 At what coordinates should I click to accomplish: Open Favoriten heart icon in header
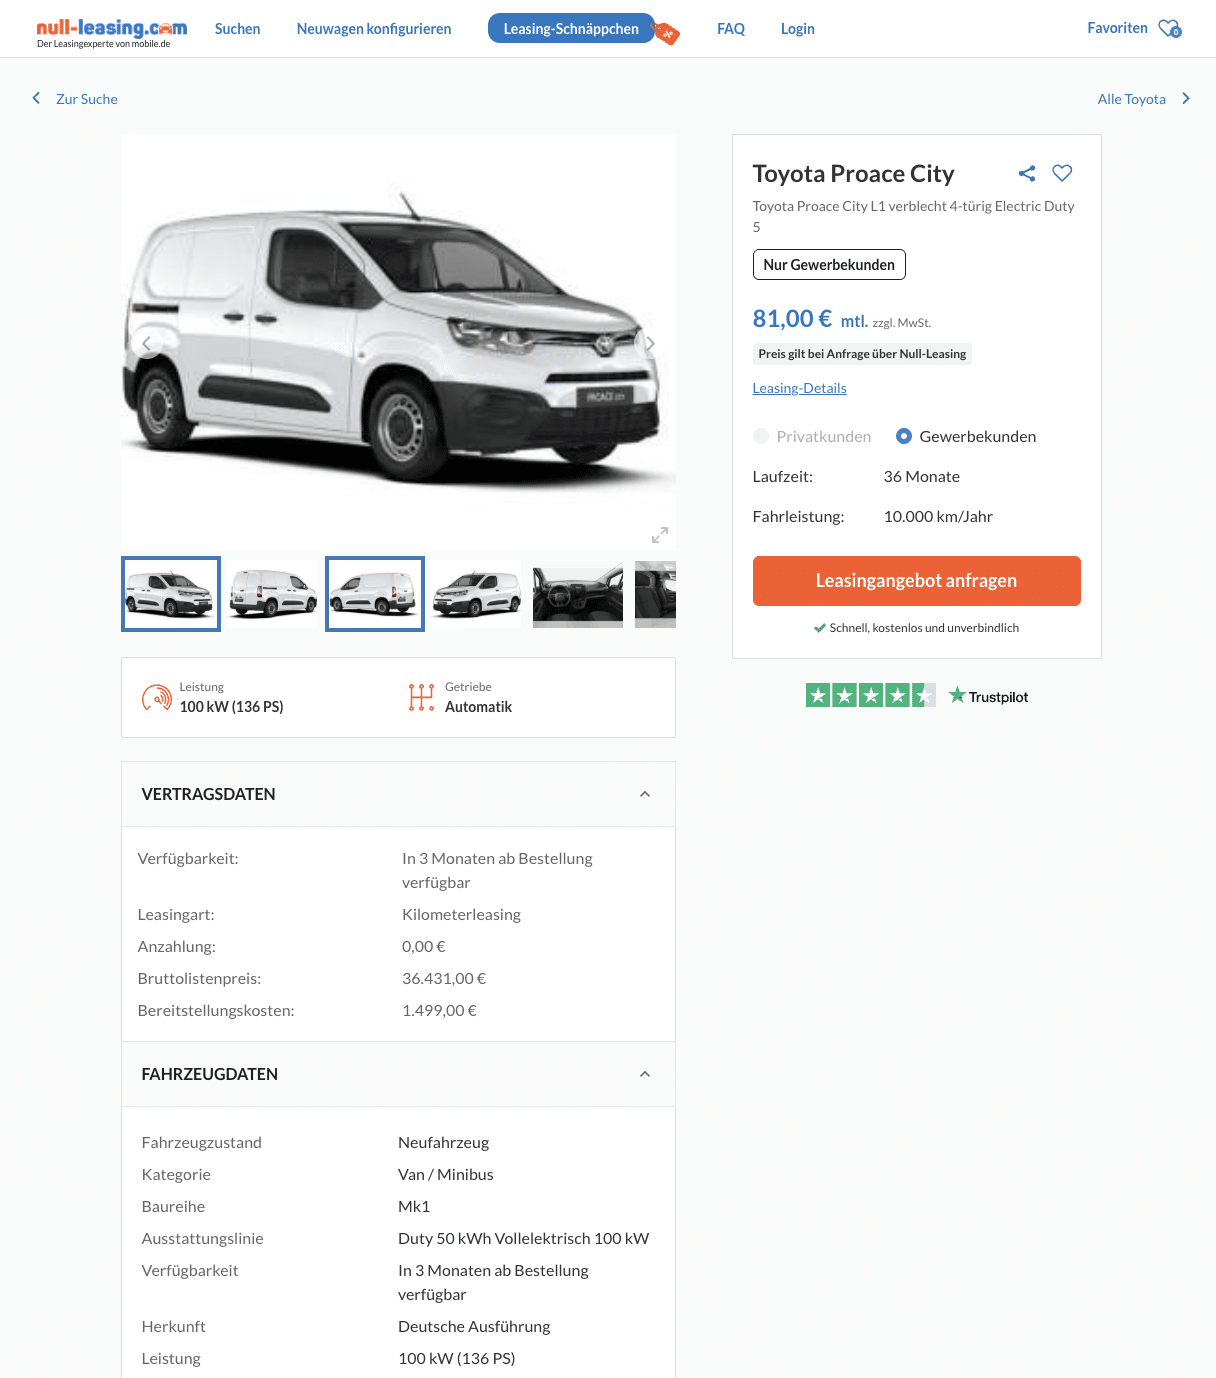[x=1170, y=29]
